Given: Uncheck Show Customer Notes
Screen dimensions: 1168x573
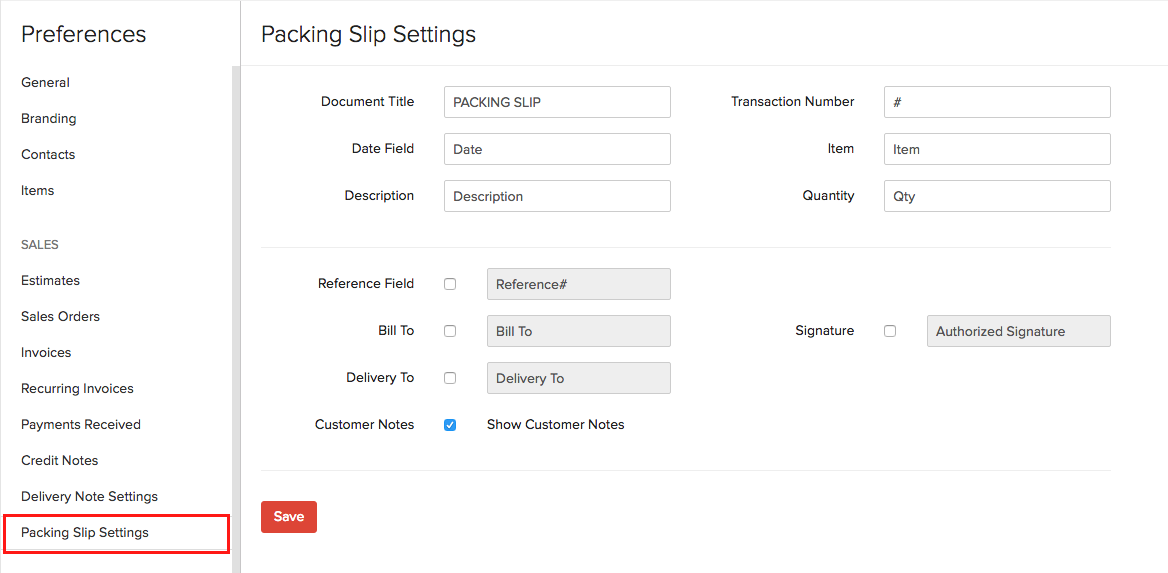Looking at the screenshot, I should tap(450, 425).
